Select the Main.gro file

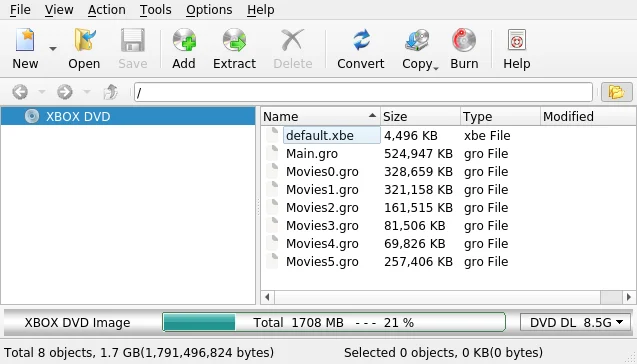click(x=312, y=154)
